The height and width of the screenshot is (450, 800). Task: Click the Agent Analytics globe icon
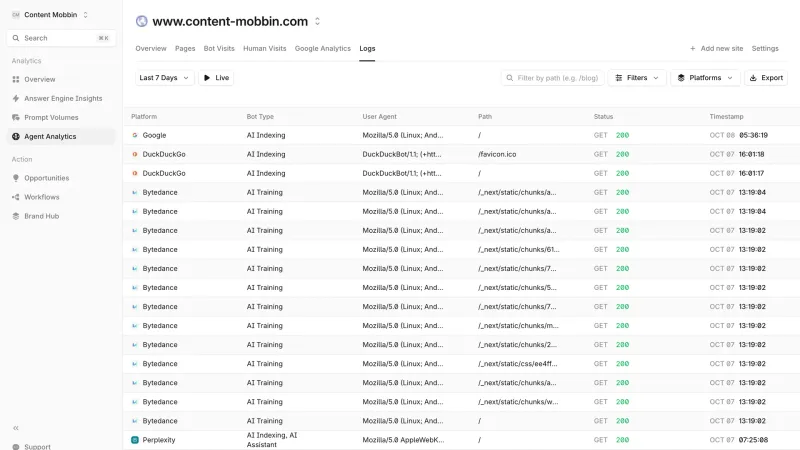tap(16, 136)
